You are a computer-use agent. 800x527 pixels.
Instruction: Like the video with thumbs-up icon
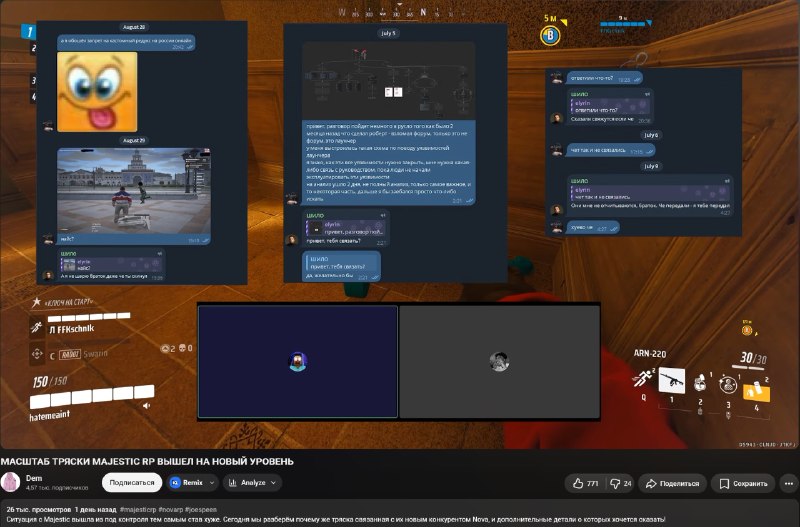586,483
